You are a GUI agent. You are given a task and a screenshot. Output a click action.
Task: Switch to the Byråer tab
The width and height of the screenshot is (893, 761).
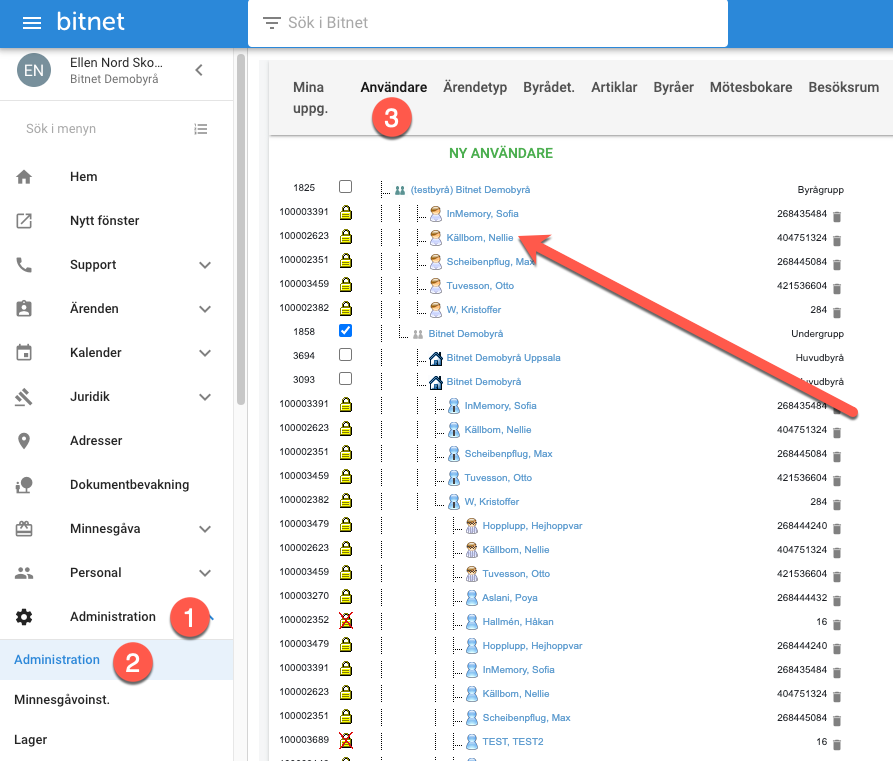point(673,87)
